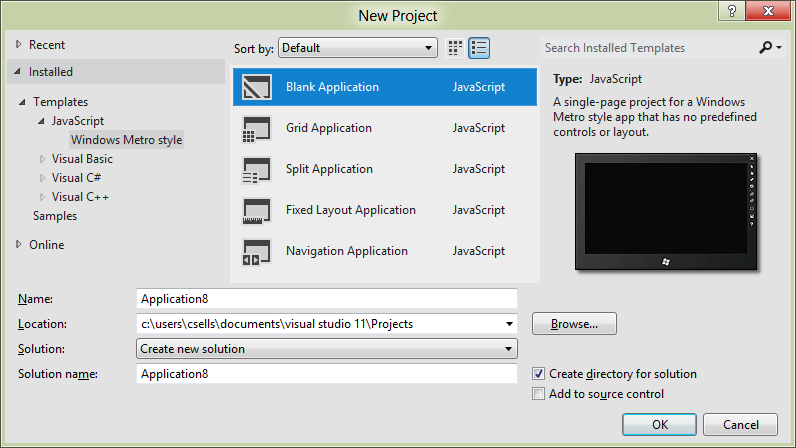Select the Grid Application template row
The width and height of the screenshot is (796, 448).
(x=385, y=128)
